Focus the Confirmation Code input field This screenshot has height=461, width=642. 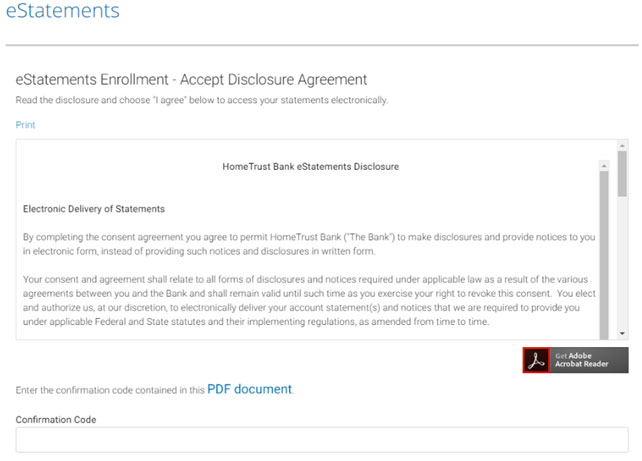point(322,440)
